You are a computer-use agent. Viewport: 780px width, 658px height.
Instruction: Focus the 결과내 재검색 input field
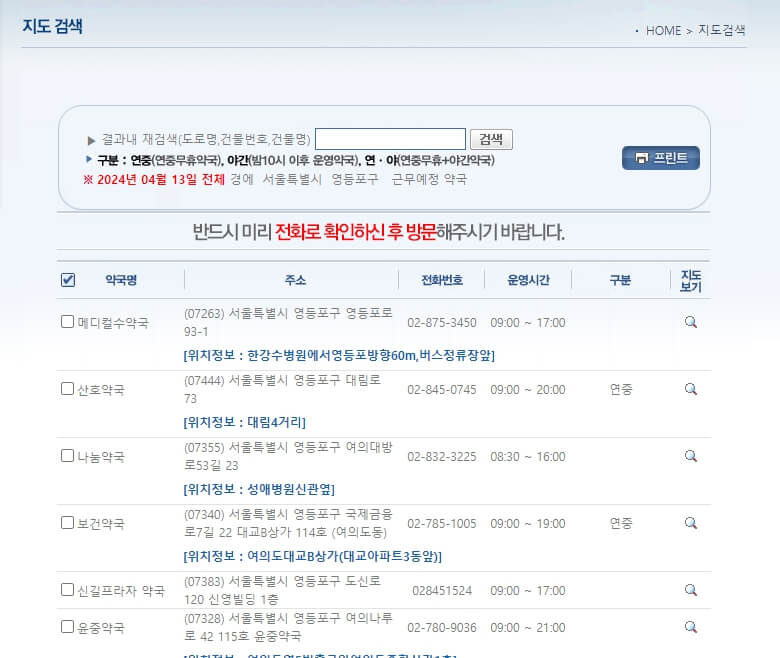pyautogui.click(x=390, y=139)
